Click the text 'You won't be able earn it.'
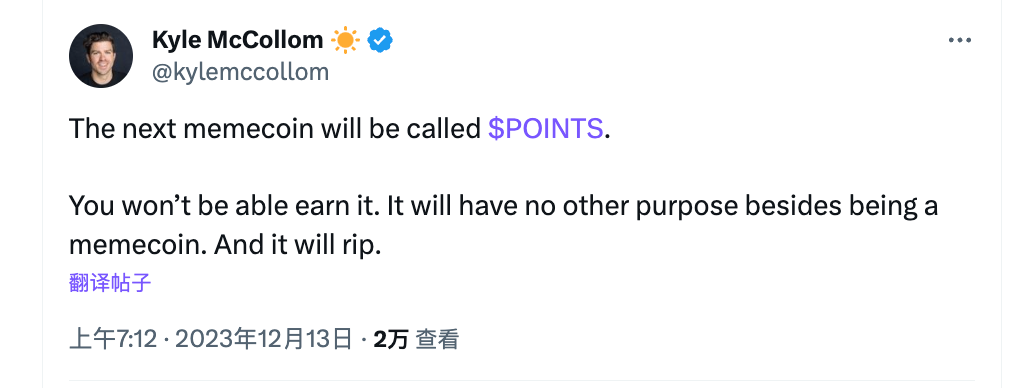Image resolution: width=1020 pixels, height=388 pixels. pos(224,206)
